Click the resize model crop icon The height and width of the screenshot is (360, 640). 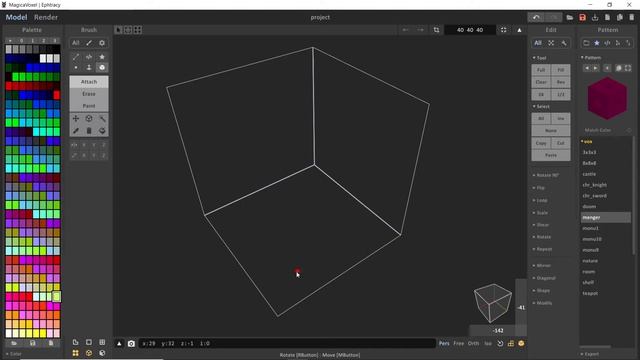pos(436,30)
